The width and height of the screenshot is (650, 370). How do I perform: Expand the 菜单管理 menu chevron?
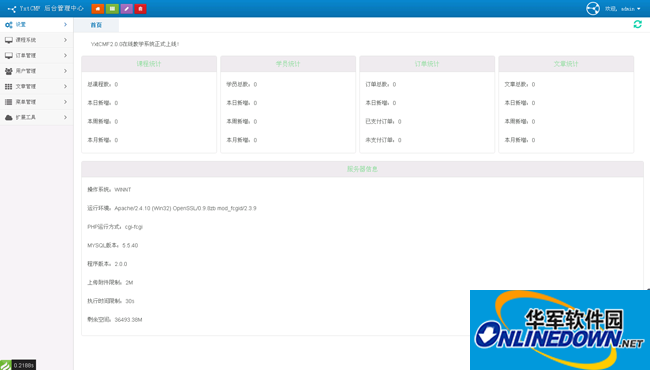point(65,102)
